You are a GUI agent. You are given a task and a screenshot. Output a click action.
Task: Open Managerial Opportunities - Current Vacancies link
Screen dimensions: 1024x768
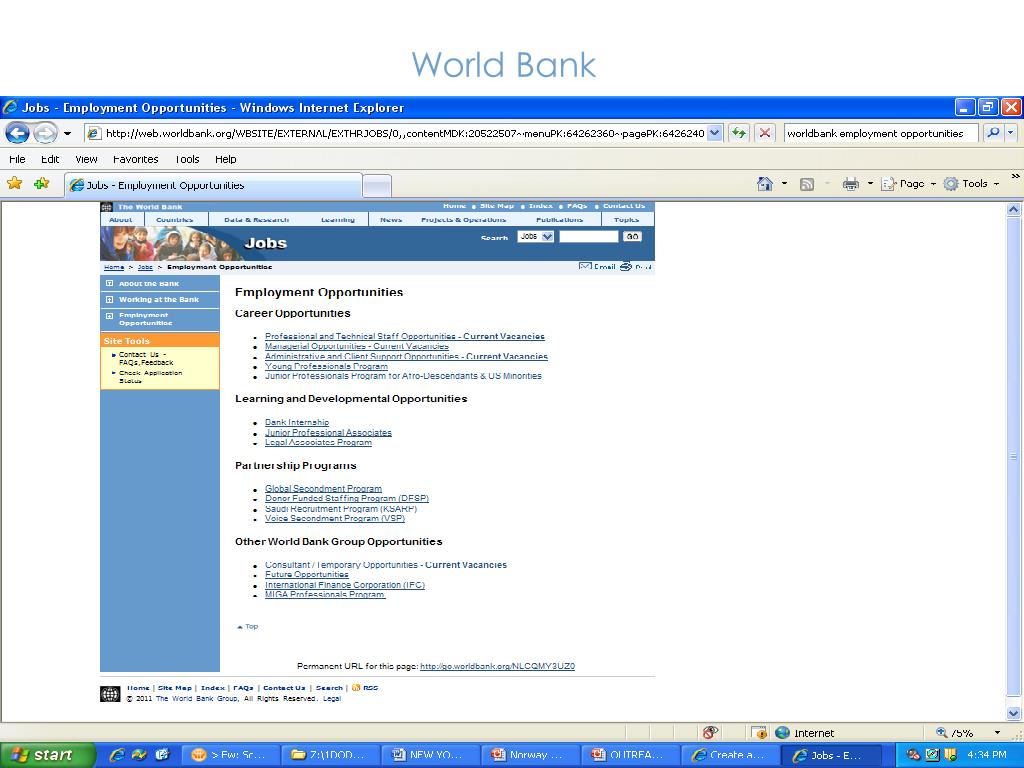click(x=357, y=346)
